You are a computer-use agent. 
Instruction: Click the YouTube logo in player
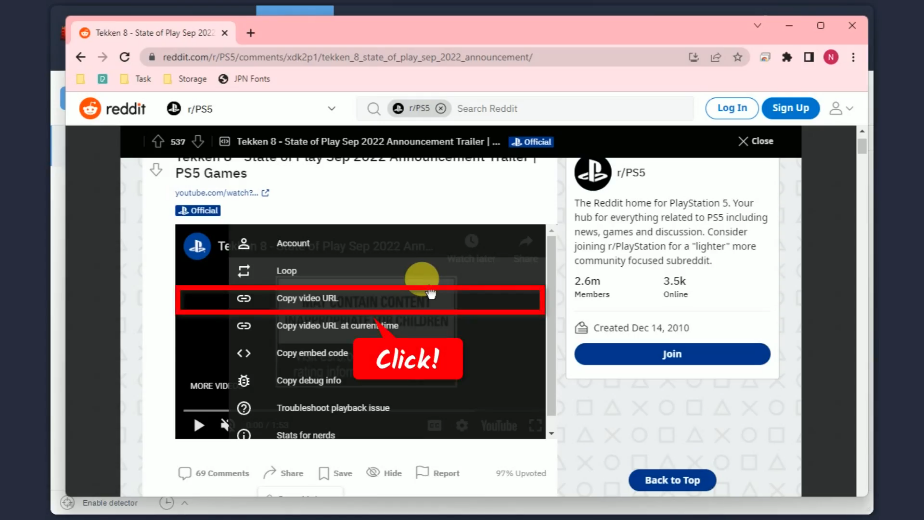[499, 426]
